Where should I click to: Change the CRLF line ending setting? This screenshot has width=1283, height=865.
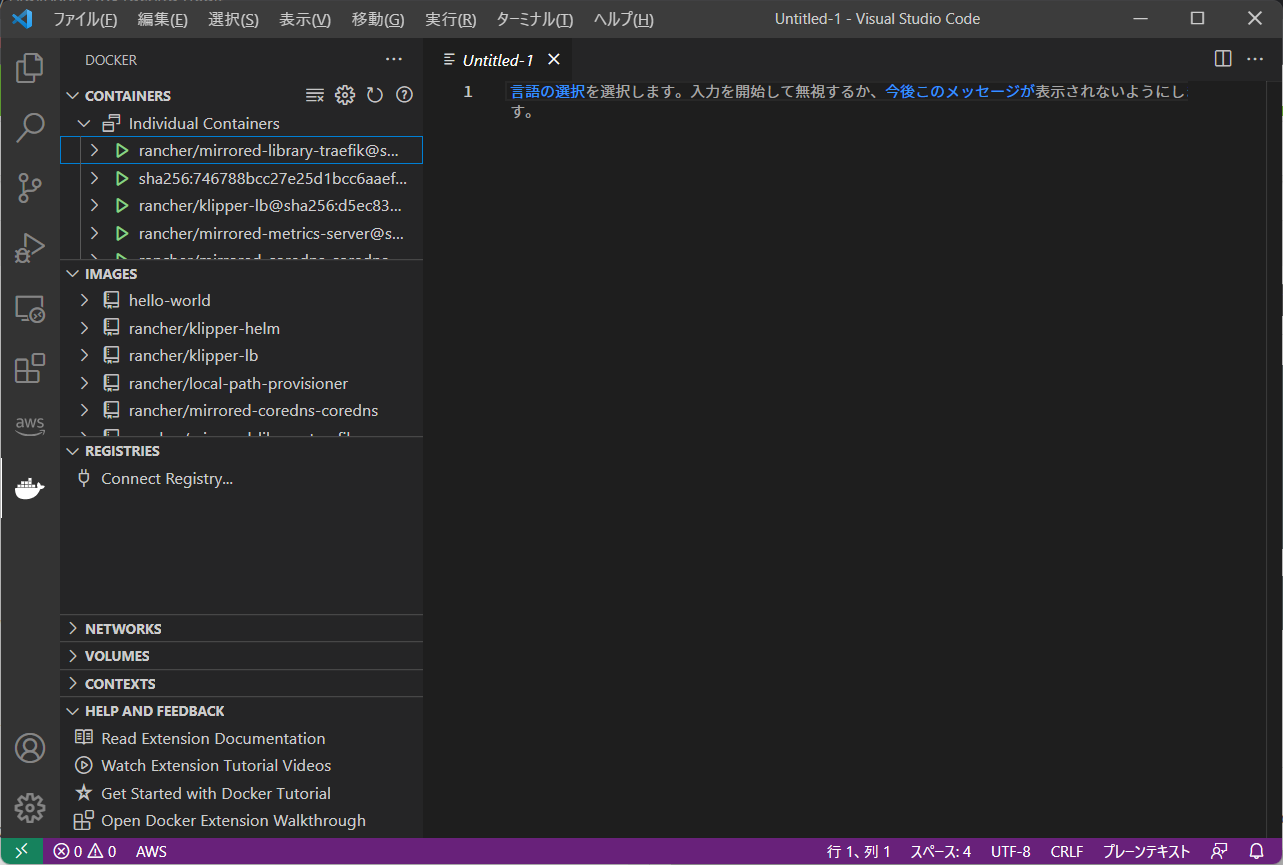1066,852
